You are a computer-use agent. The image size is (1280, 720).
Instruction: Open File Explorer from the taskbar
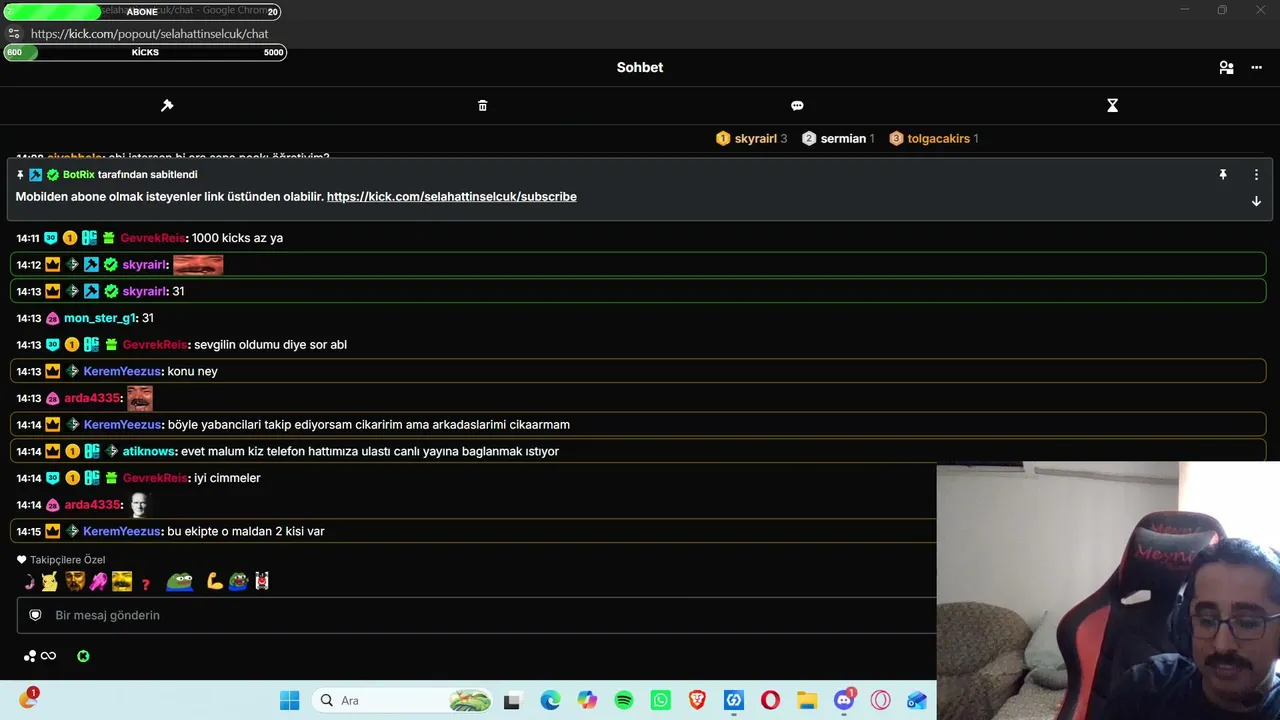[807, 700]
